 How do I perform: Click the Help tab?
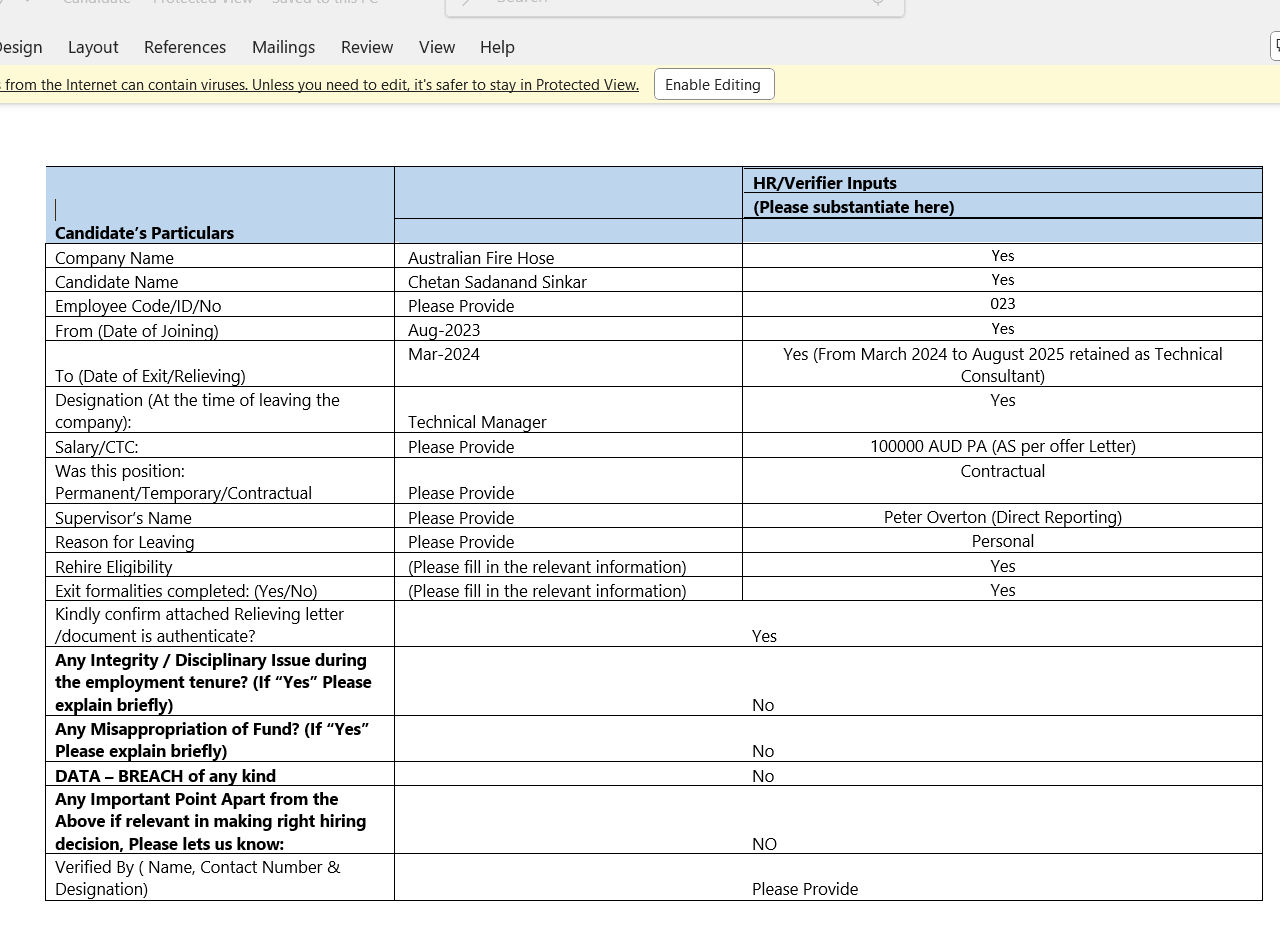pos(497,47)
